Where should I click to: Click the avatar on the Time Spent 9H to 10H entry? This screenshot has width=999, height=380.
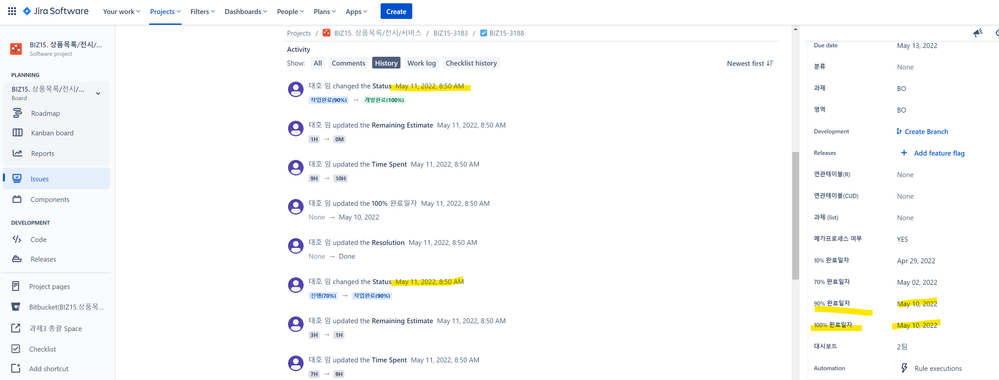pos(295,168)
